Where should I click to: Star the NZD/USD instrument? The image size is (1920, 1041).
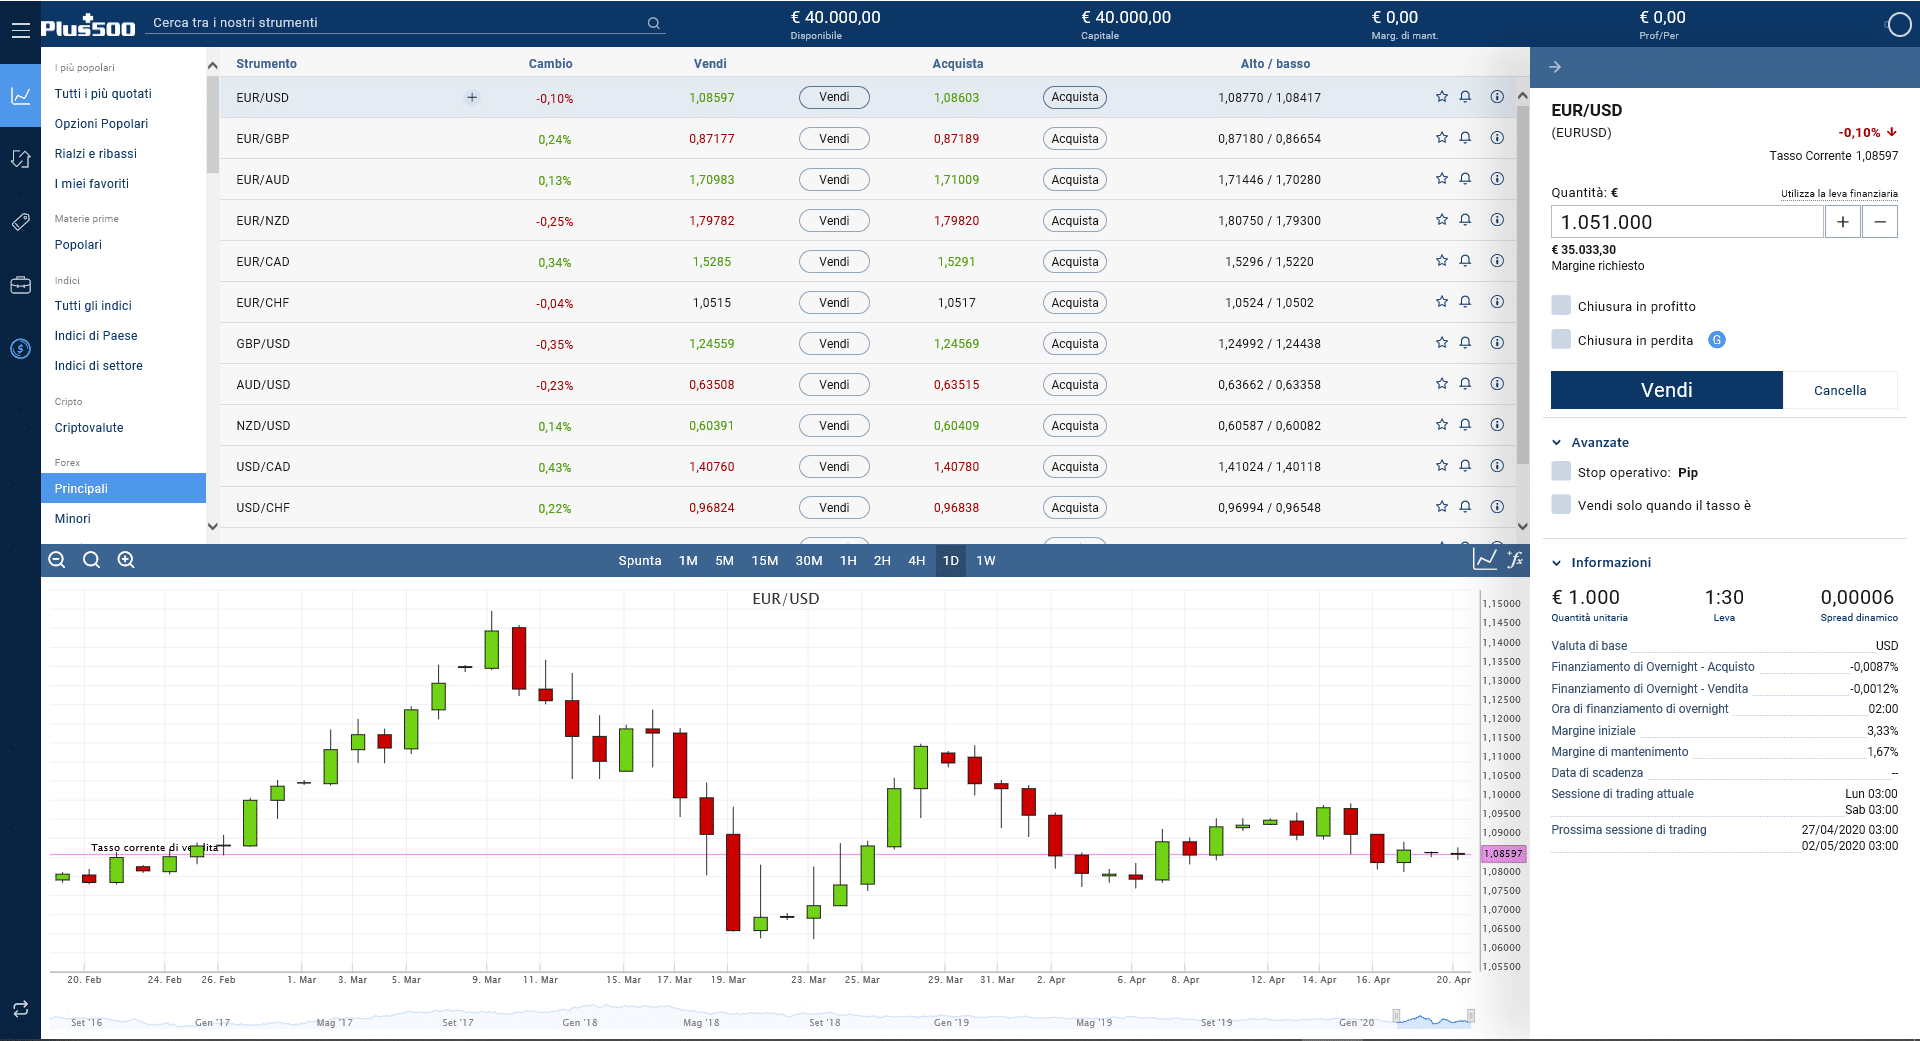[x=1441, y=425]
